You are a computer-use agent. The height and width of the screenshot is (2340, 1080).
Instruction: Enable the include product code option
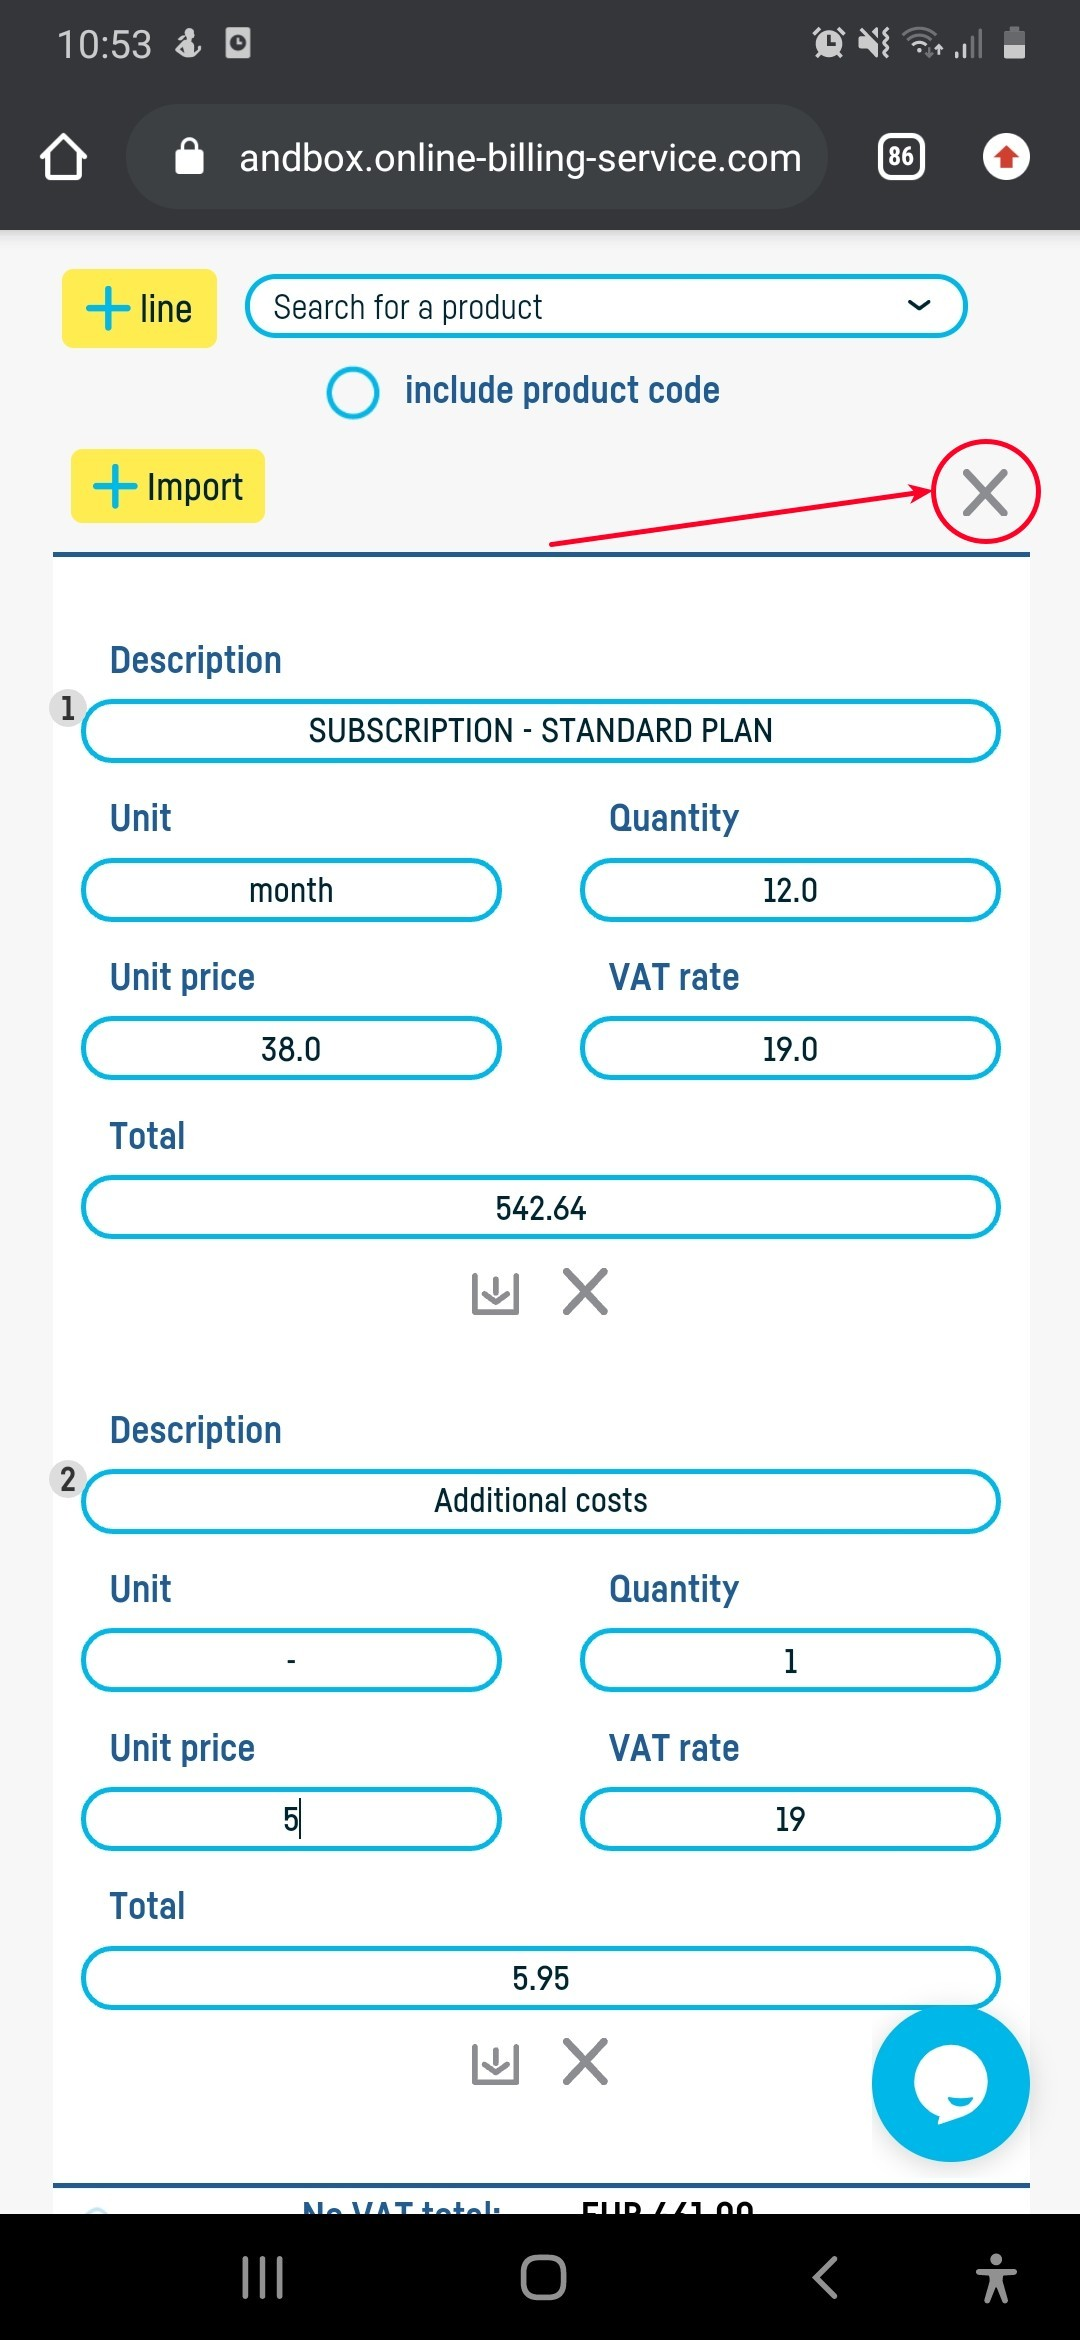pos(353,392)
